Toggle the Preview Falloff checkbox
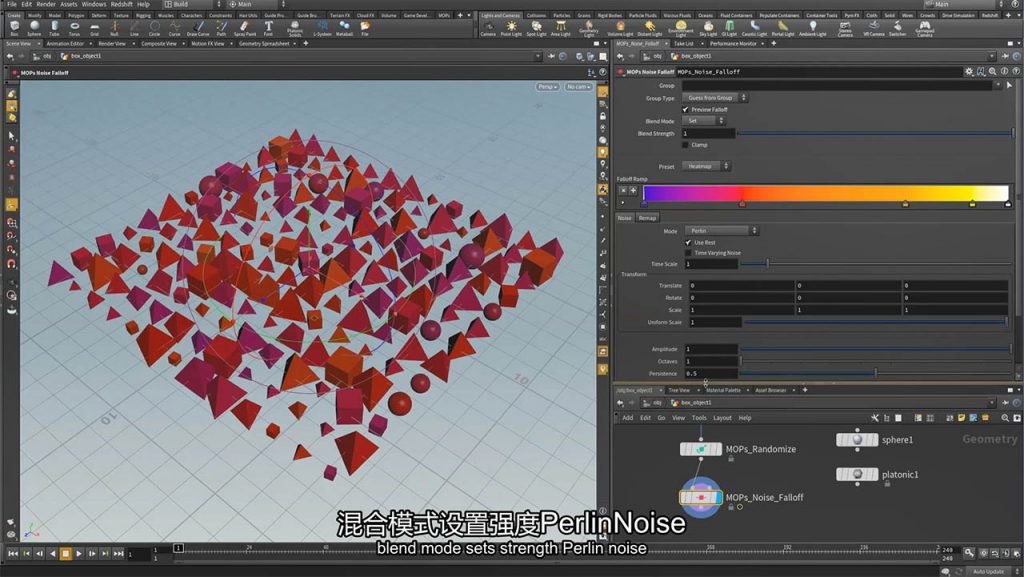The width and height of the screenshot is (1024, 577). (x=686, y=110)
